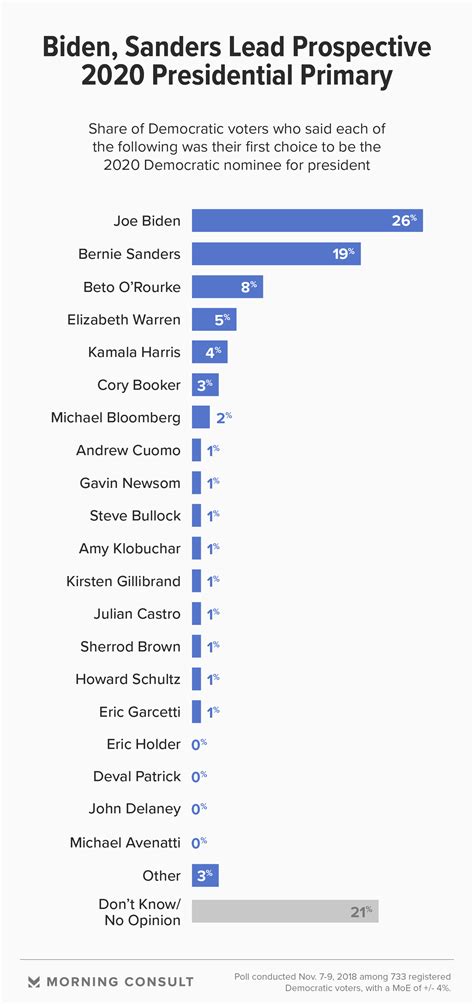
Task: Select the Michael Avenatti 0% value
Action: click(x=199, y=842)
